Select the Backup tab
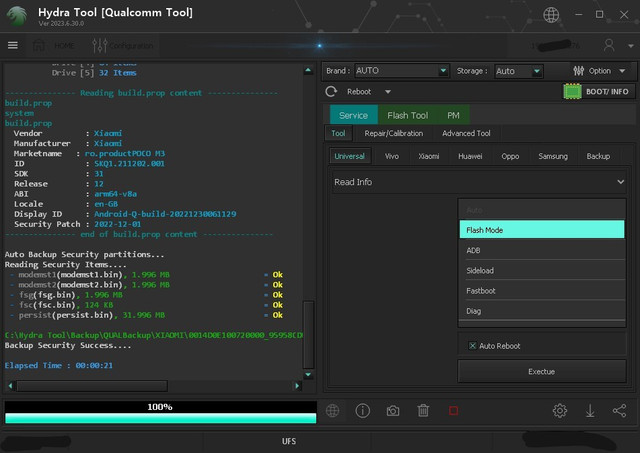This screenshot has width=640, height=453. click(598, 156)
